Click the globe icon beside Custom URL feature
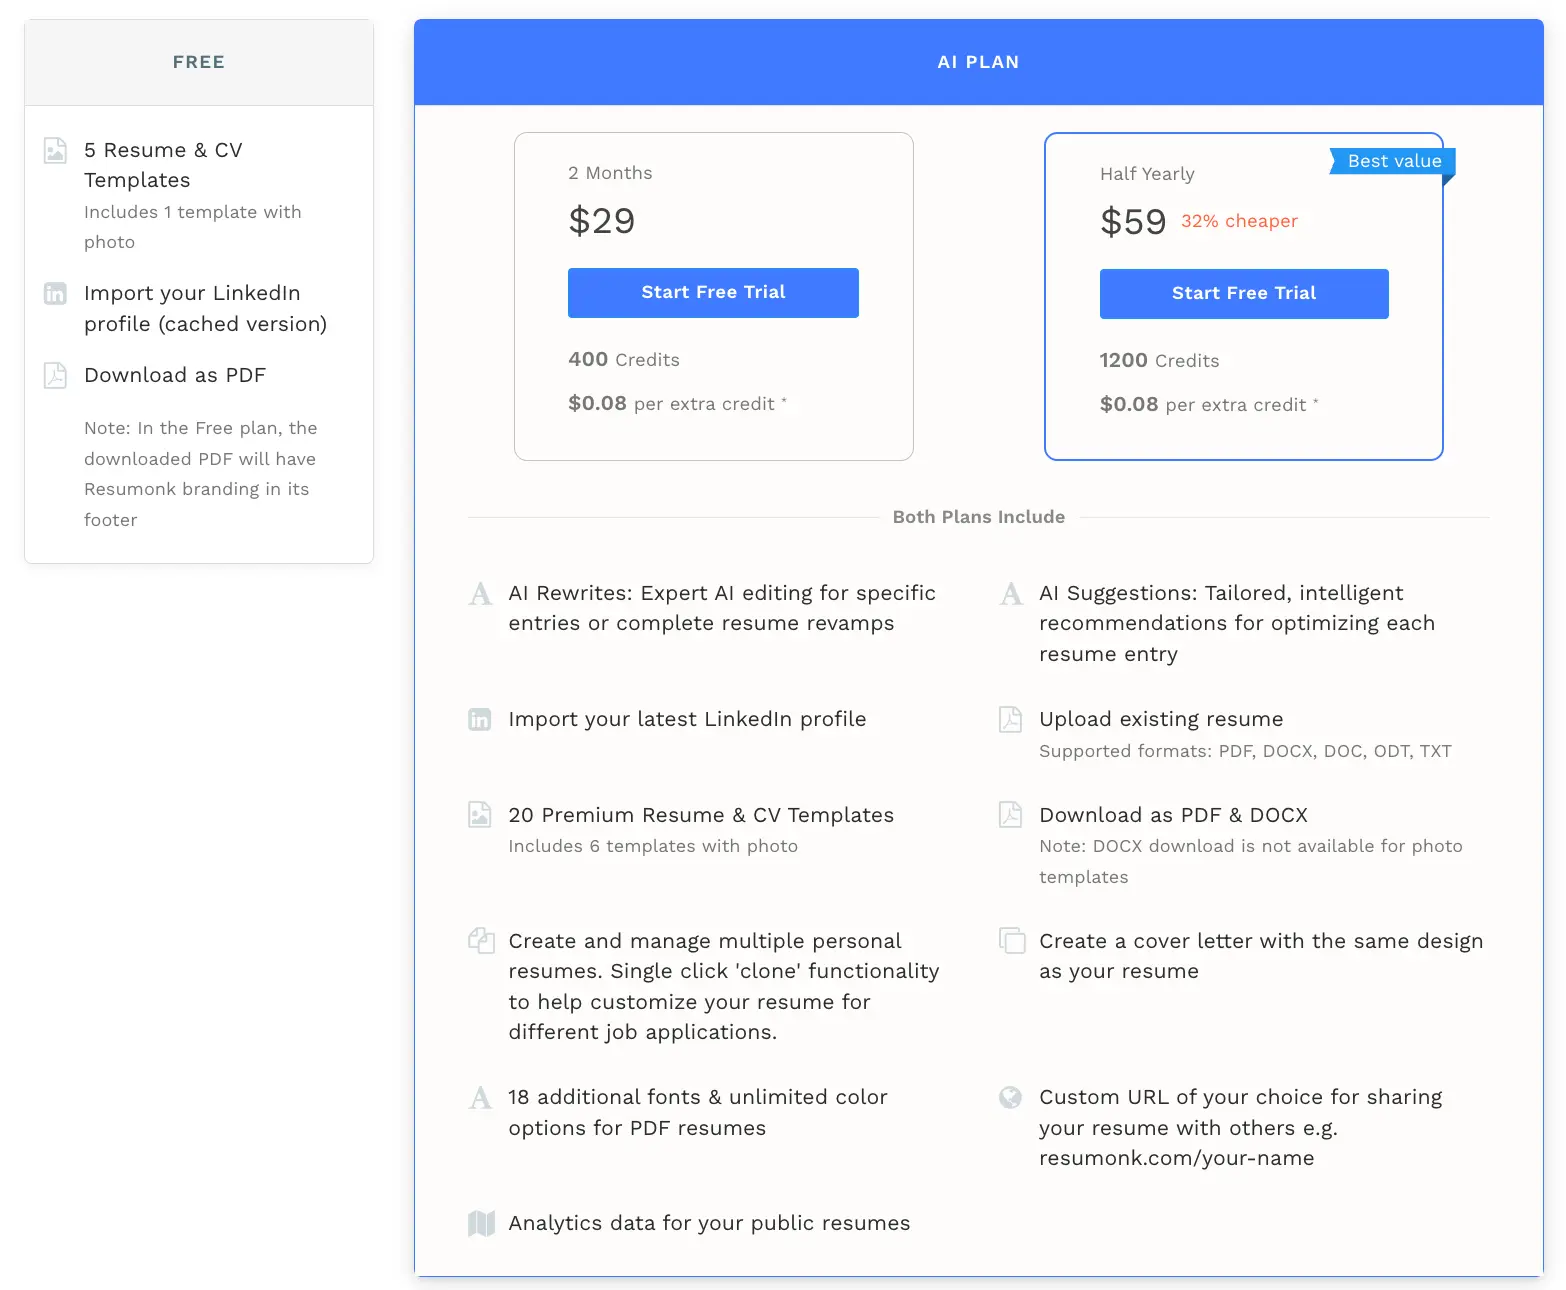 [x=1011, y=1097]
